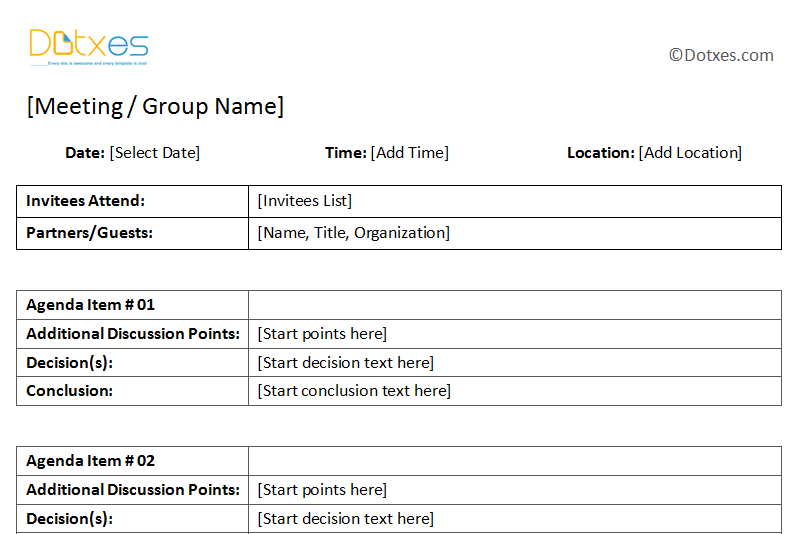Click the [Add Time] placeholder

click(410, 152)
